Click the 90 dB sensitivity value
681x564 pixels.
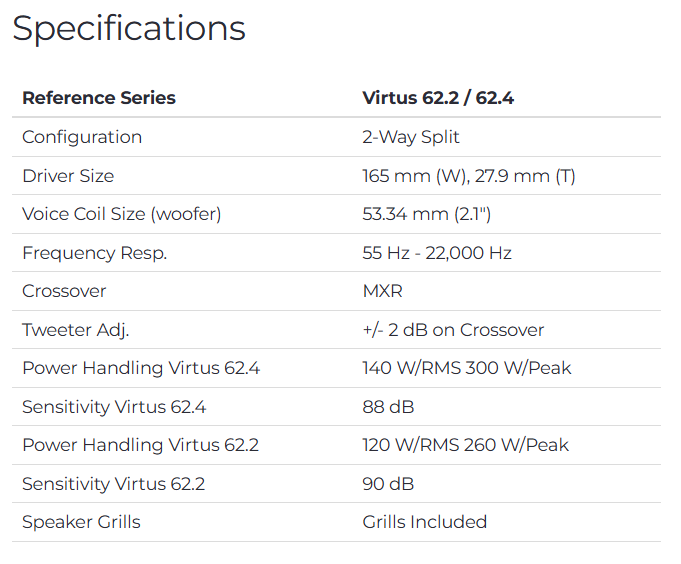(388, 484)
